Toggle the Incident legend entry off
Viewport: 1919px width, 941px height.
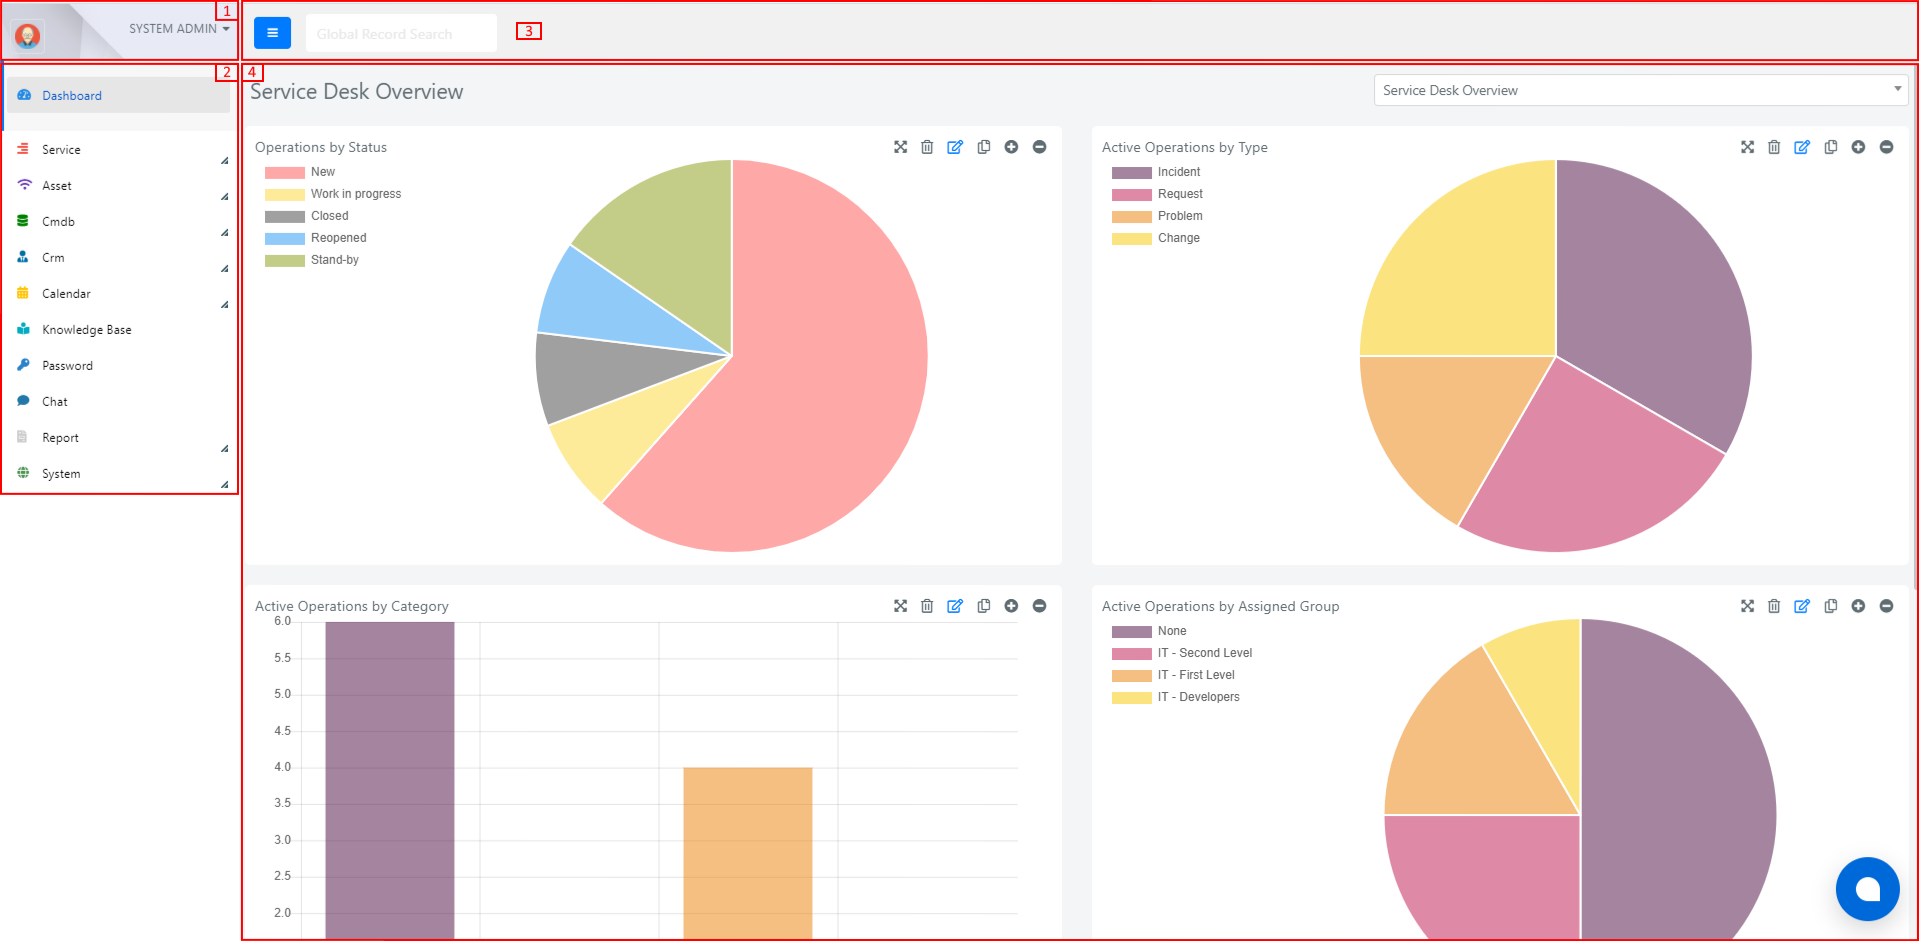pyautogui.click(x=1156, y=172)
